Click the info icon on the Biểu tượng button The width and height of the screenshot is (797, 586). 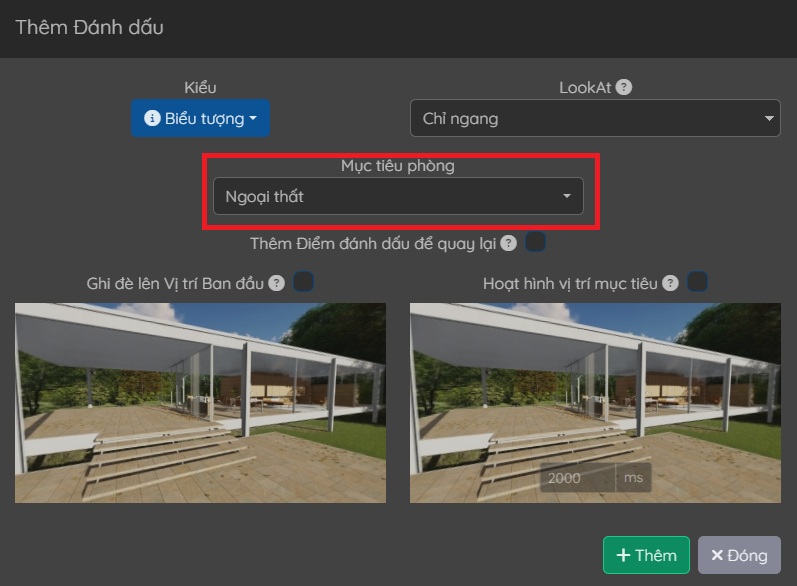152,119
